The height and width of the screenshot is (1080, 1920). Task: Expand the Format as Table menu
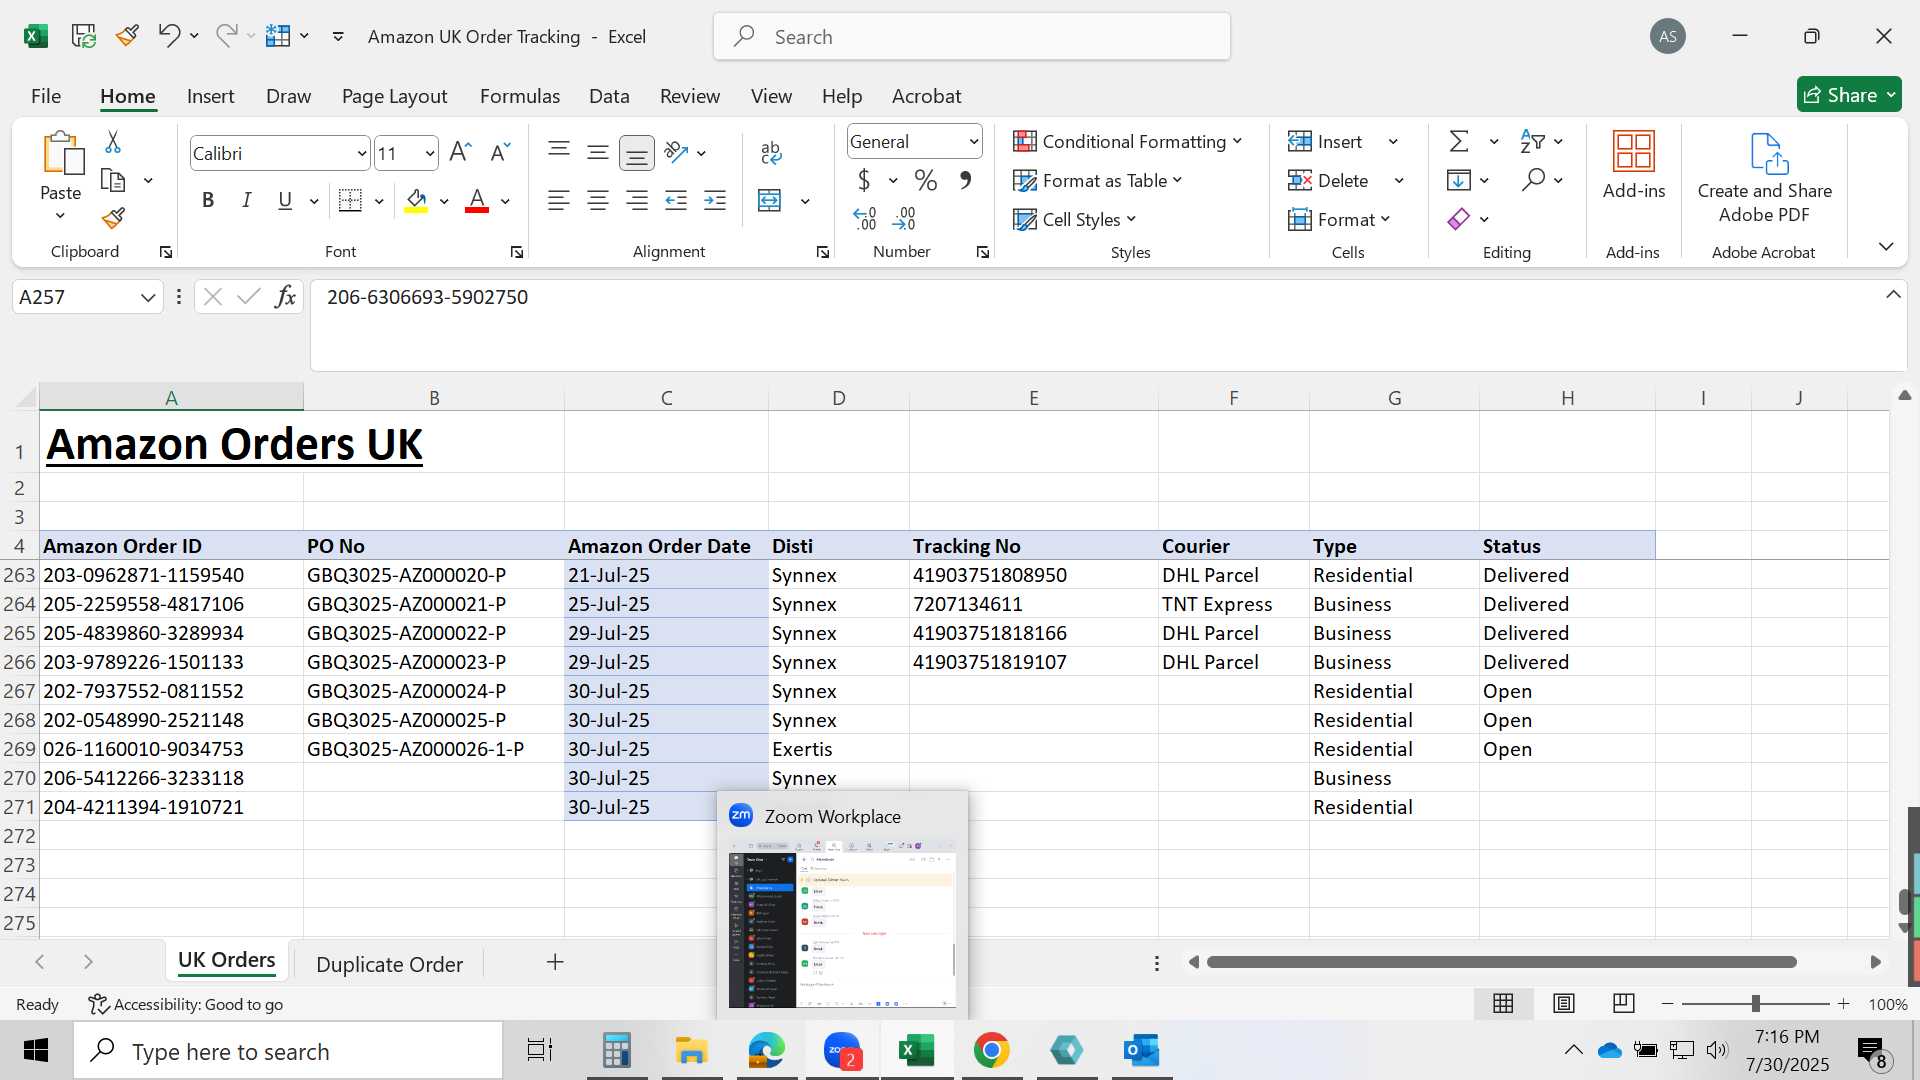pos(1097,181)
